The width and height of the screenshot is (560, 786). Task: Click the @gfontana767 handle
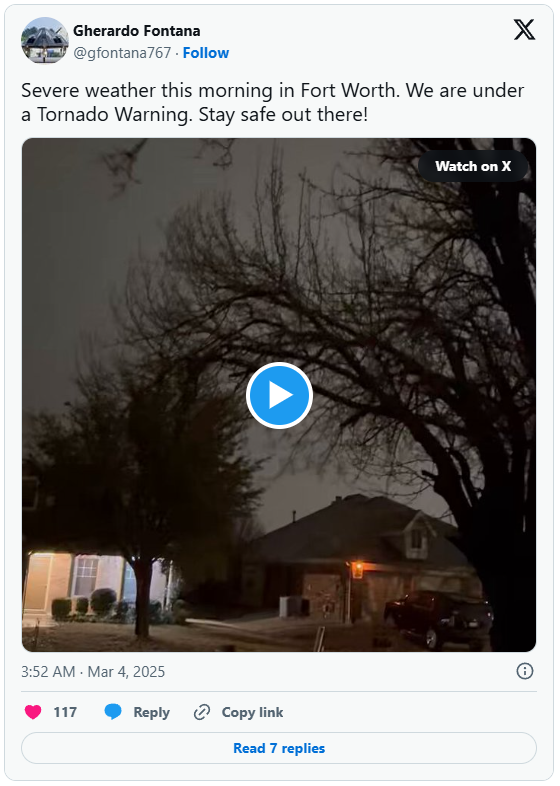tap(122, 53)
